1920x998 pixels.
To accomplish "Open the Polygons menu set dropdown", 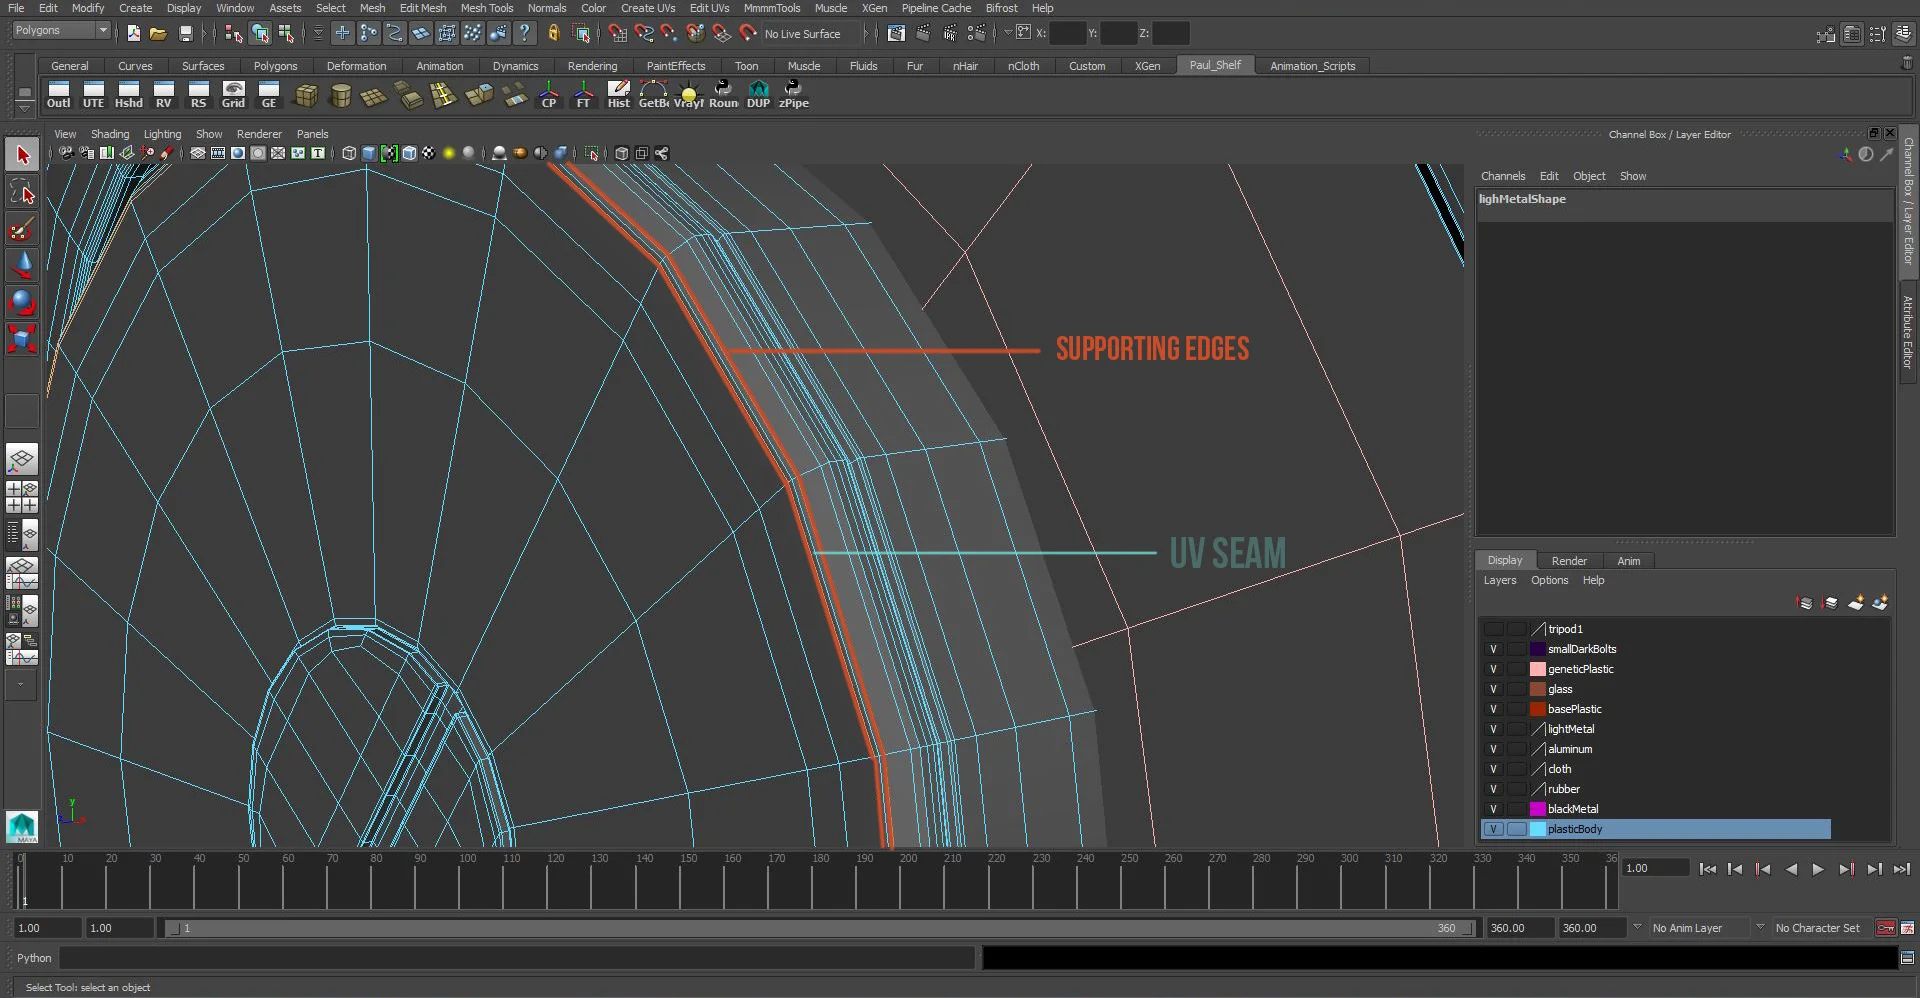I will (x=61, y=31).
